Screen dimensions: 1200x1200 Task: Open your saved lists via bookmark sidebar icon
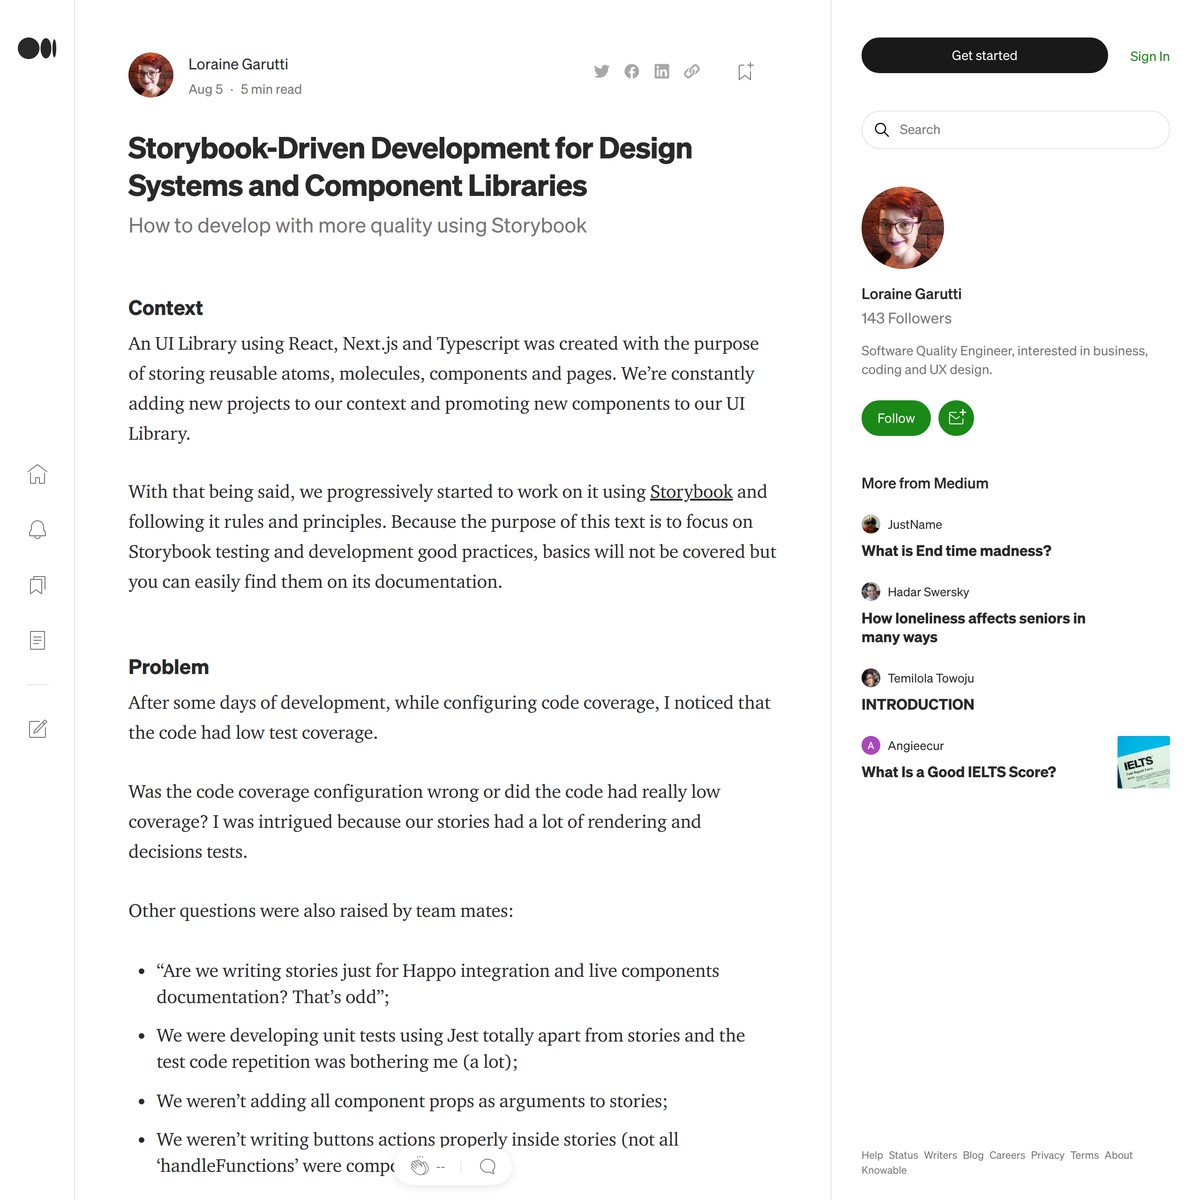pyautogui.click(x=37, y=584)
